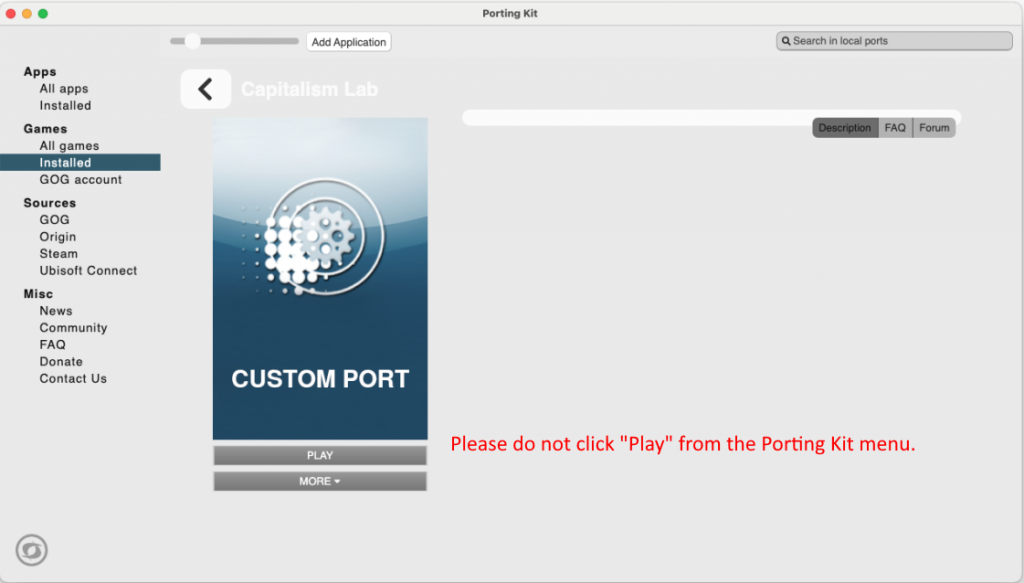Select All games in the sidebar
1024x583 pixels.
click(x=69, y=144)
